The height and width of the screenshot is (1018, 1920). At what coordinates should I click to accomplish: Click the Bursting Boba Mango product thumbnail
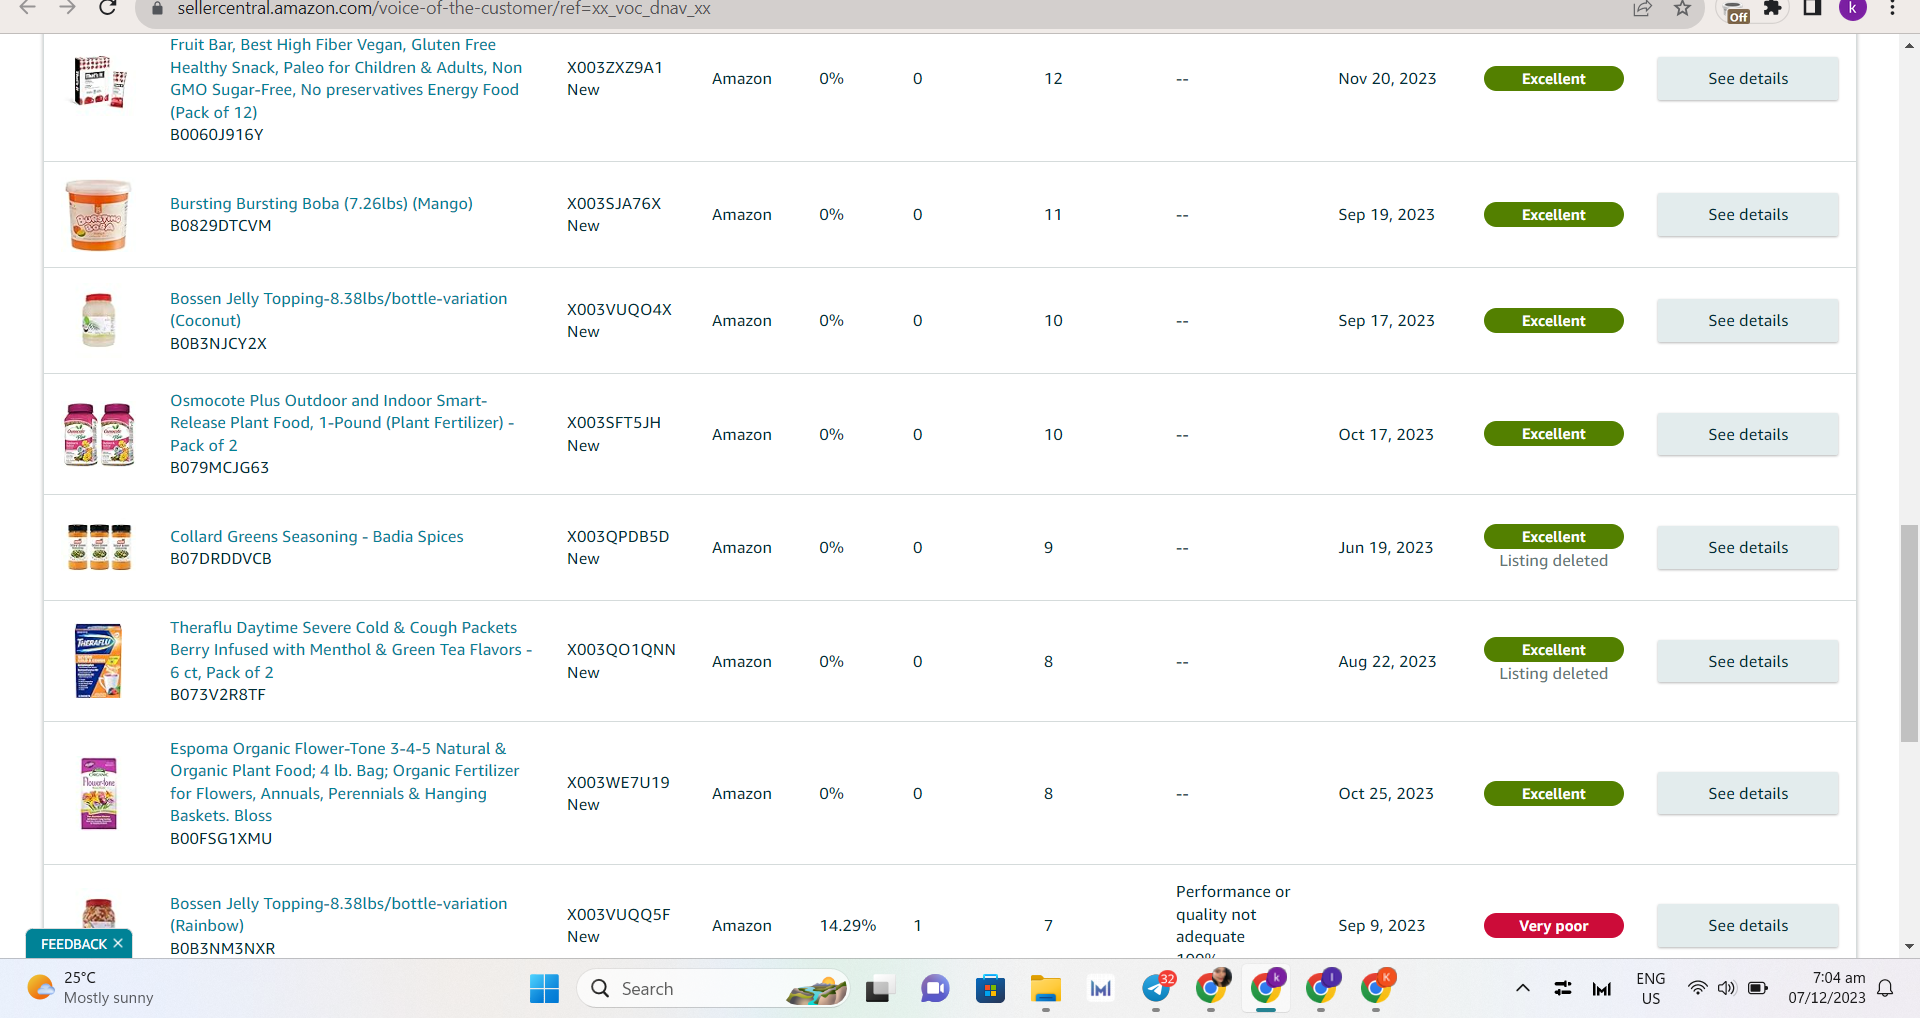99,215
